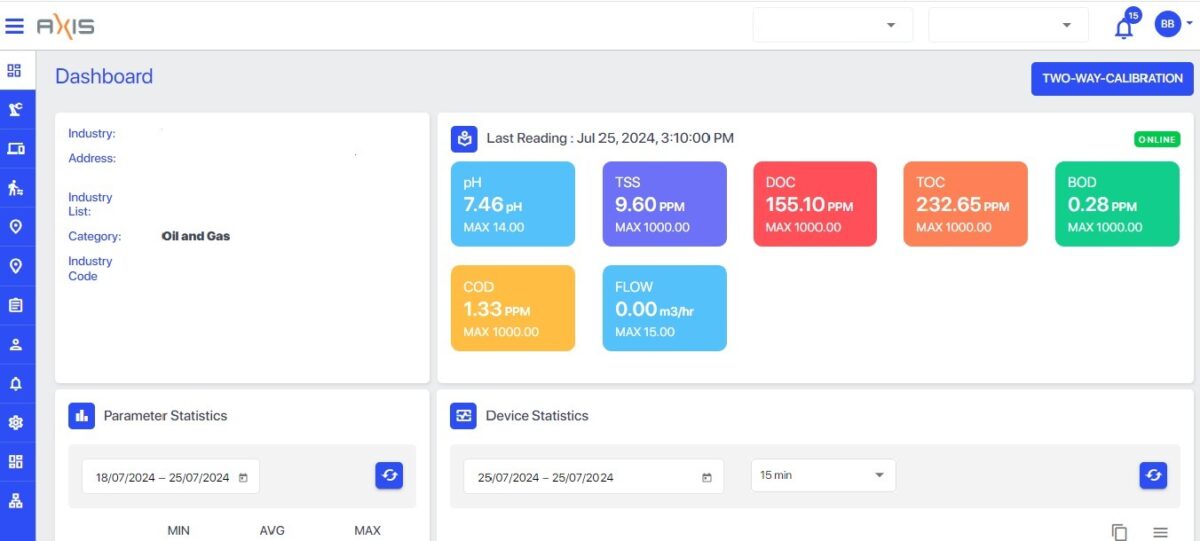This screenshot has width=1200, height=541.
Task: Select the red DOC parameter card
Action: (815, 204)
